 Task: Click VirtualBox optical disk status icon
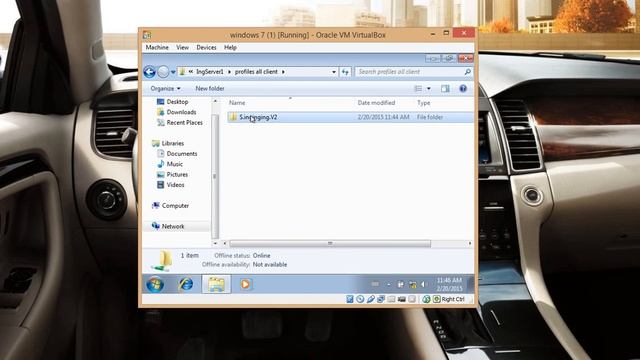(360, 299)
